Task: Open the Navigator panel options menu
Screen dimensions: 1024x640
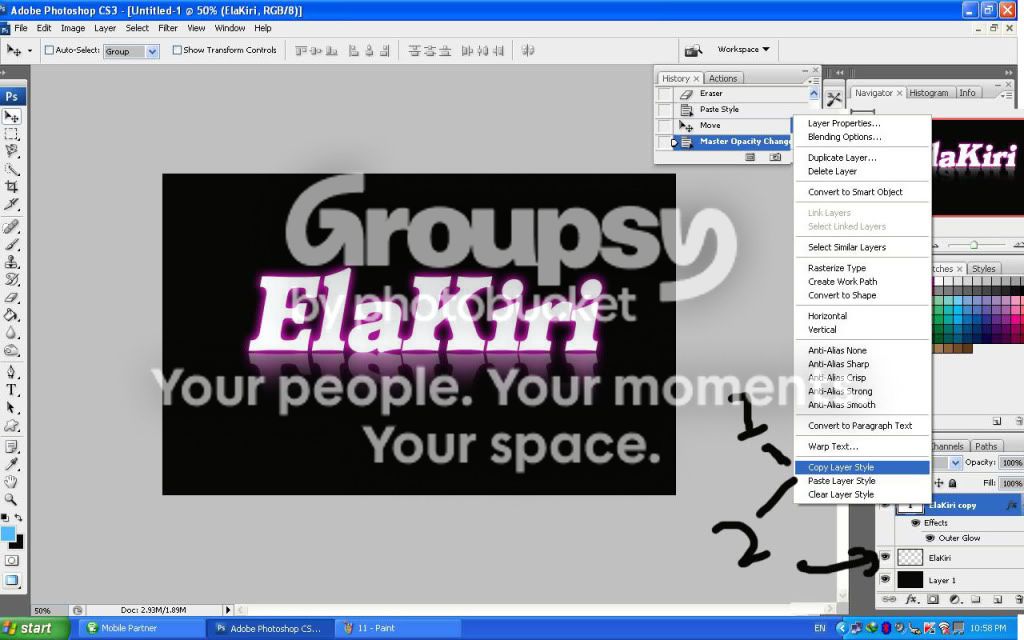Action: coord(1007,95)
